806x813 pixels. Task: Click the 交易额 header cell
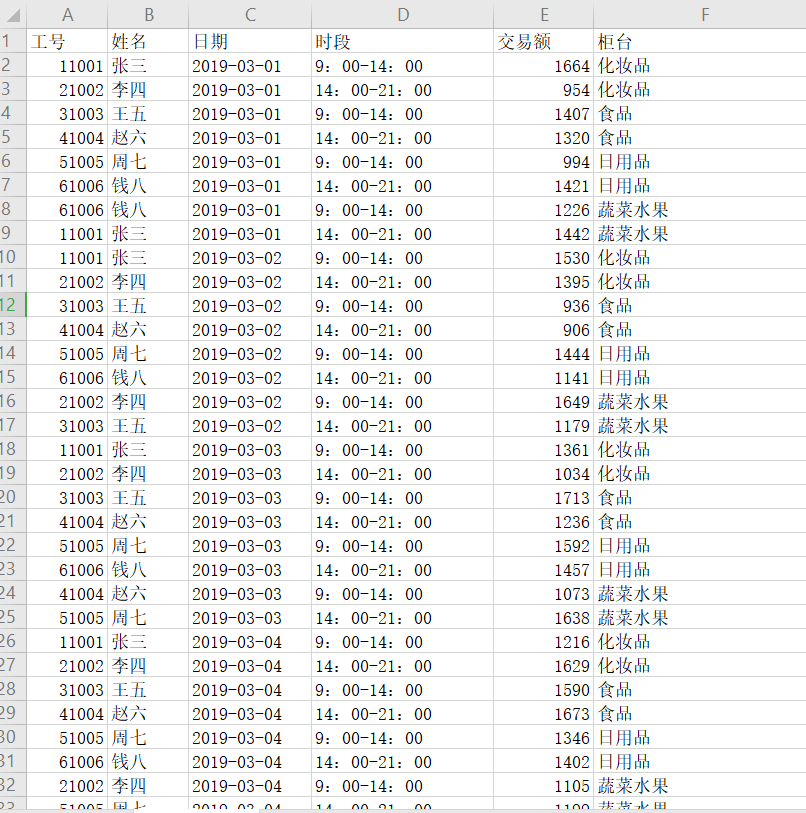(x=542, y=42)
